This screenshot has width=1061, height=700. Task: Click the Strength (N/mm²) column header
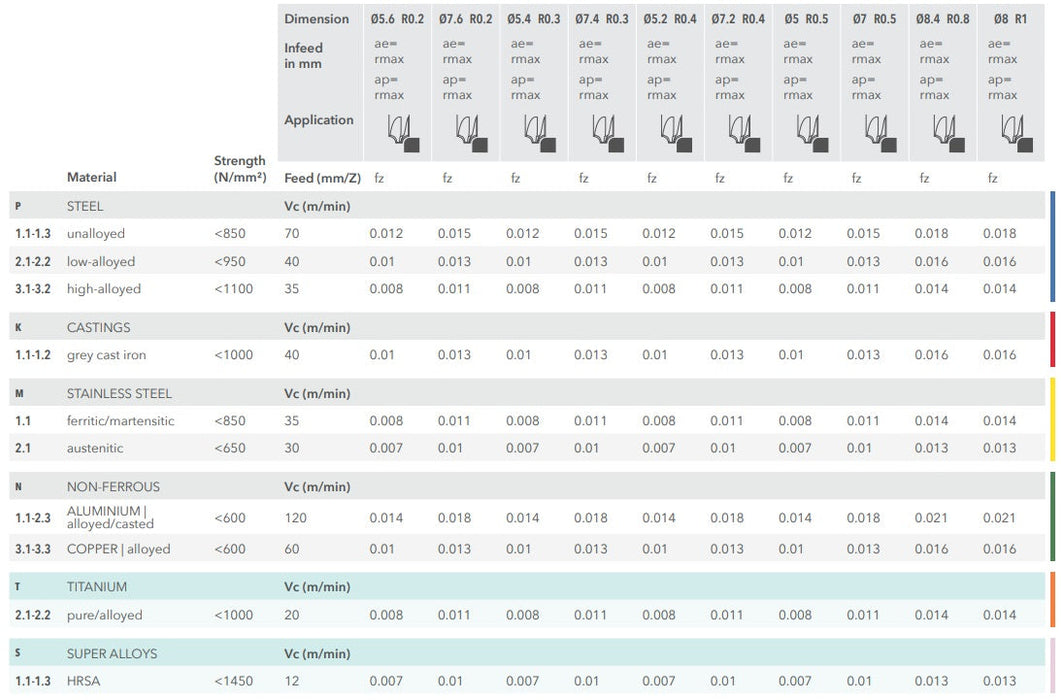point(240,169)
